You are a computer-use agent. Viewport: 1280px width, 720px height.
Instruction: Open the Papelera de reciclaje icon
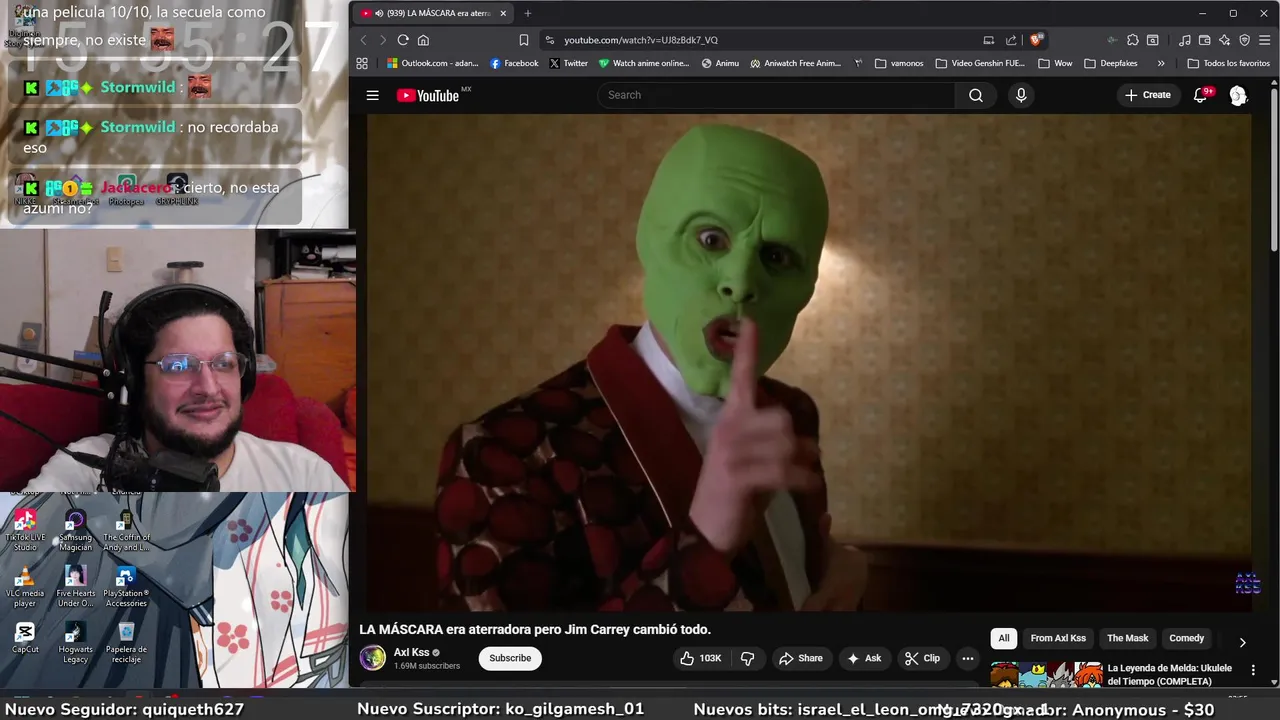(x=126, y=642)
